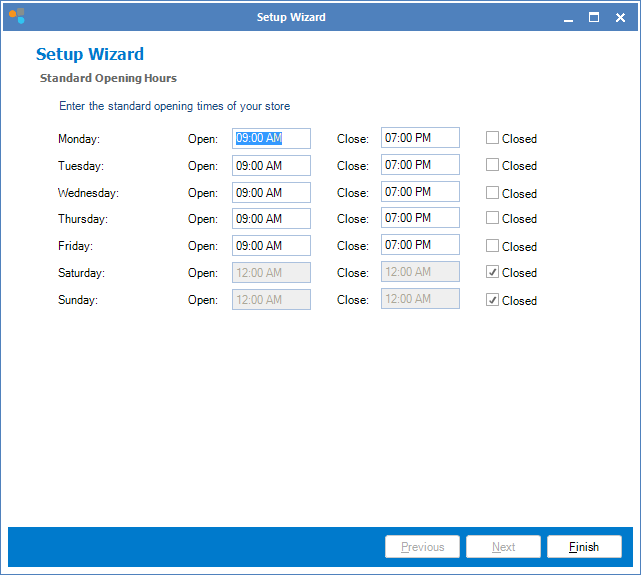Click Thursday opening time input
This screenshot has width=641, height=575.
click(271, 218)
